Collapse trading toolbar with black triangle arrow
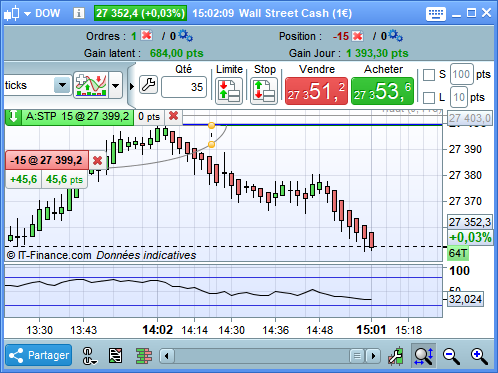Image resolution: width=498 pixels, height=373 pixels. point(131,86)
